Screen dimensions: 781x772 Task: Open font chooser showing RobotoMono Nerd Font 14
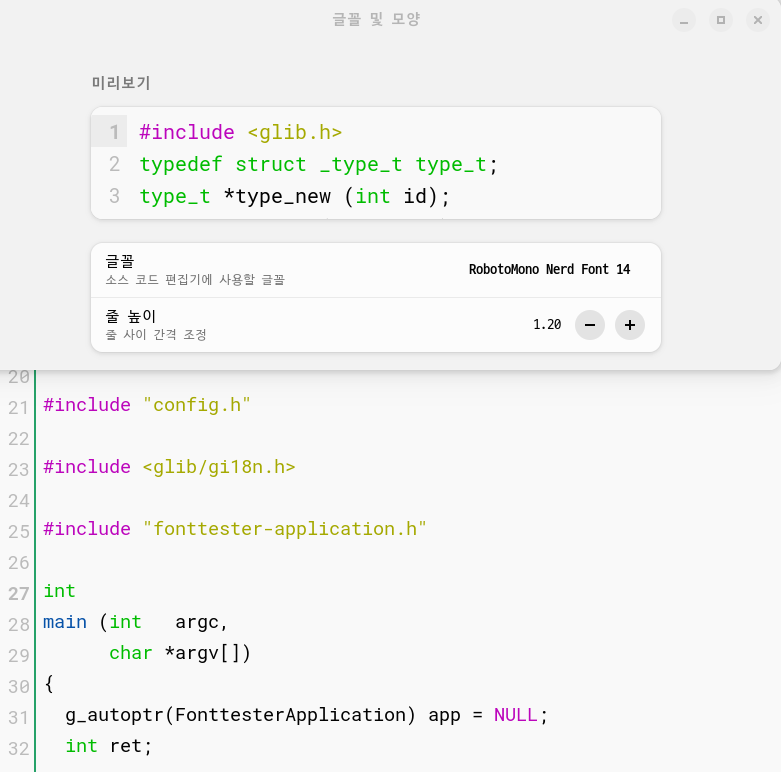click(x=549, y=269)
